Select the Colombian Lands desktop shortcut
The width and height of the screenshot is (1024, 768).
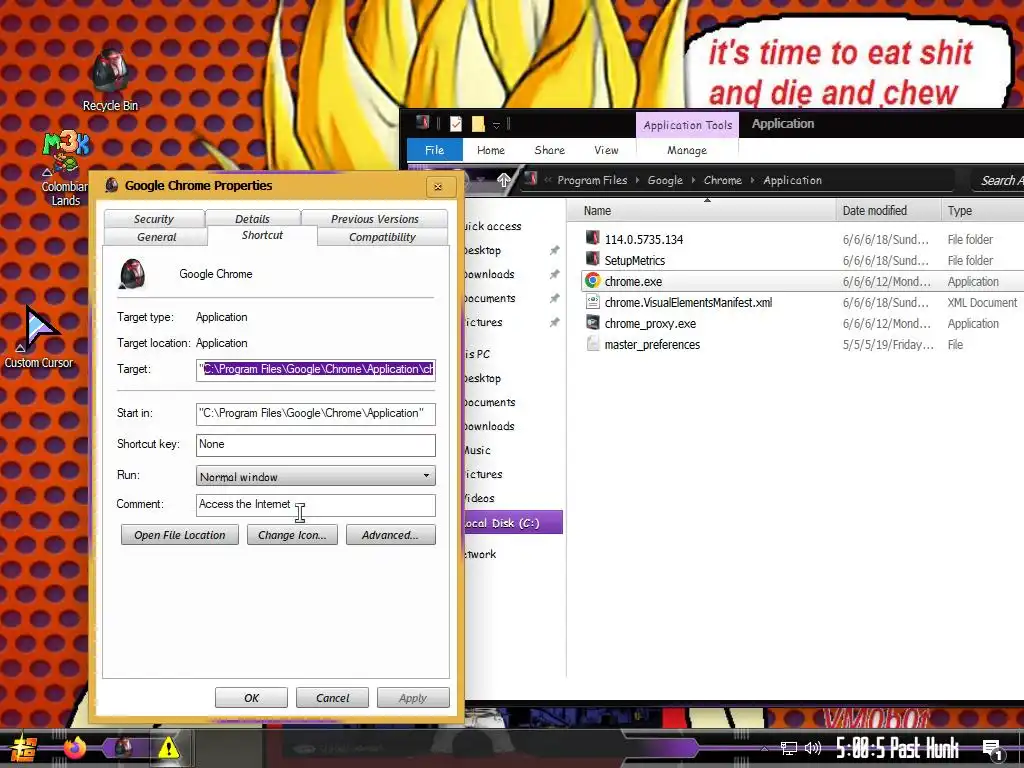point(65,168)
